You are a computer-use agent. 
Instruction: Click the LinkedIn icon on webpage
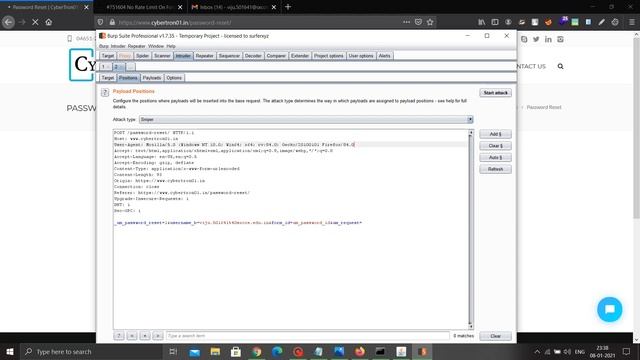pos(548,39)
